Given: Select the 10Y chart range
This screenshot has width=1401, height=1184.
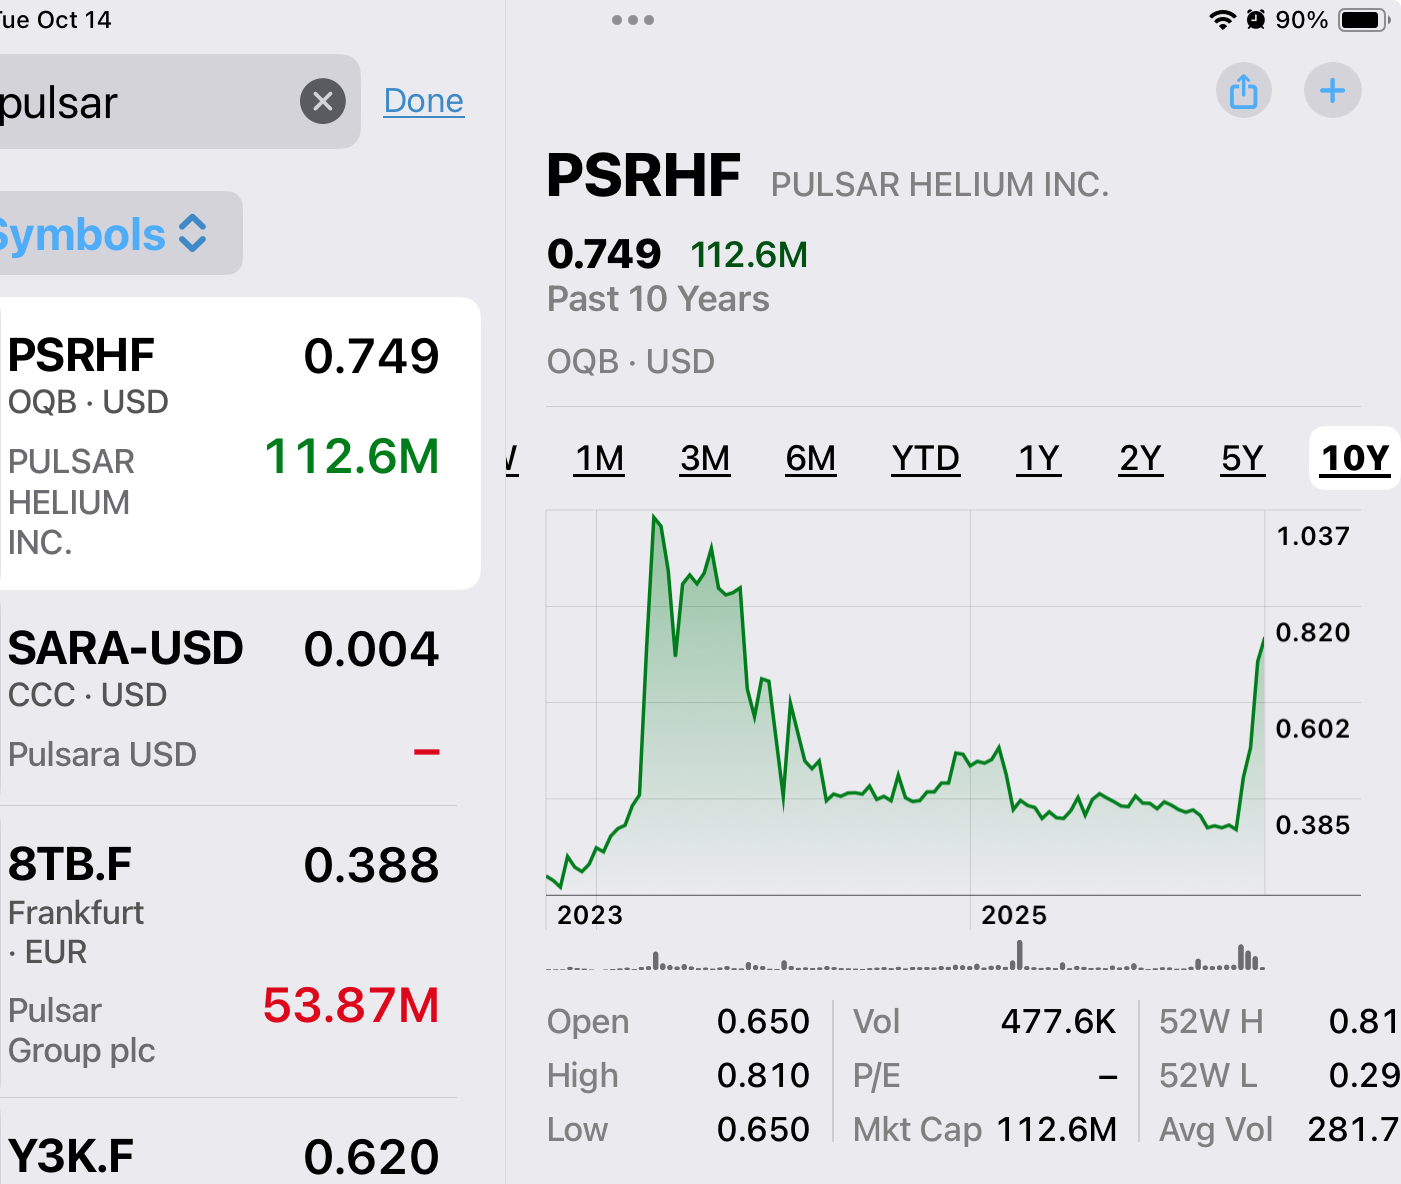Looking at the screenshot, I should 1355,458.
